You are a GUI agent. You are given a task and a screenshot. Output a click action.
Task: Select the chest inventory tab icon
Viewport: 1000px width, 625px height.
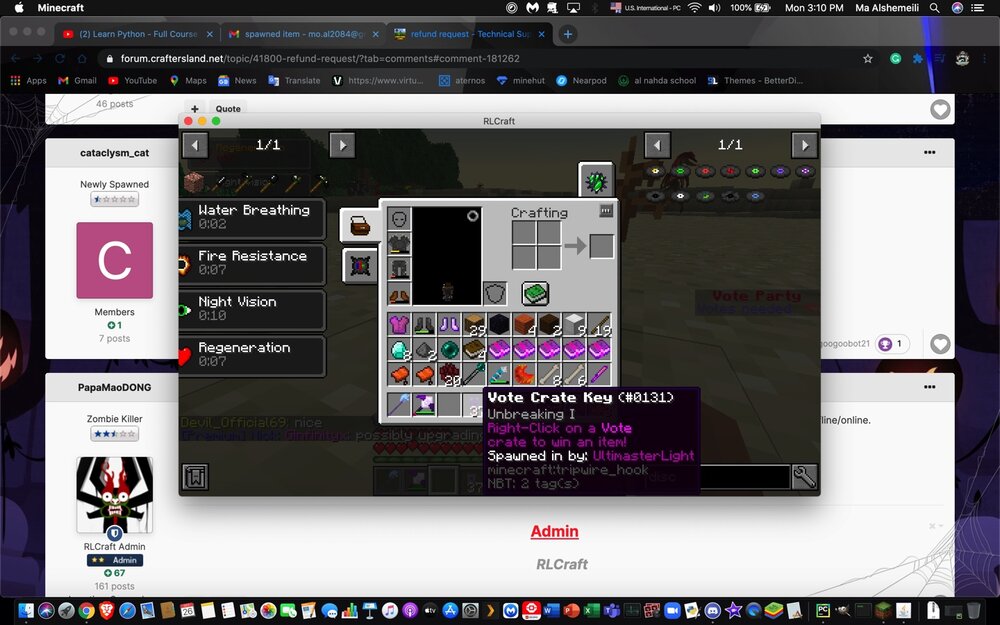point(359,225)
